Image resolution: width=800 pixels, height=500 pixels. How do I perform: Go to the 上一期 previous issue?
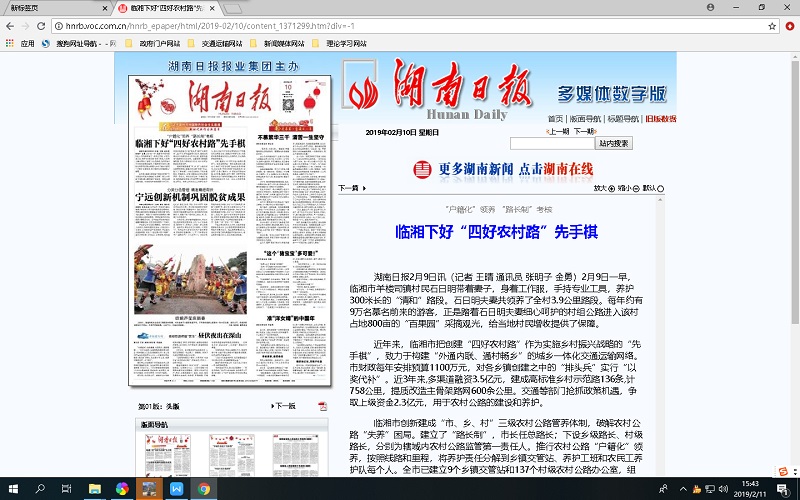click(559, 132)
